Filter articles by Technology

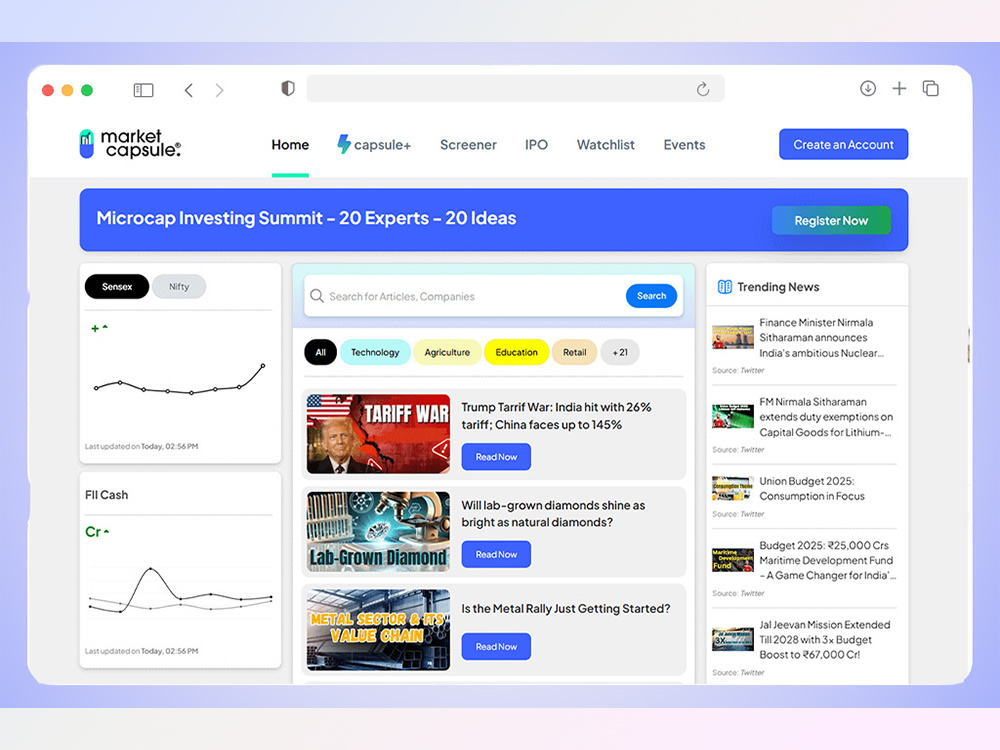point(375,352)
